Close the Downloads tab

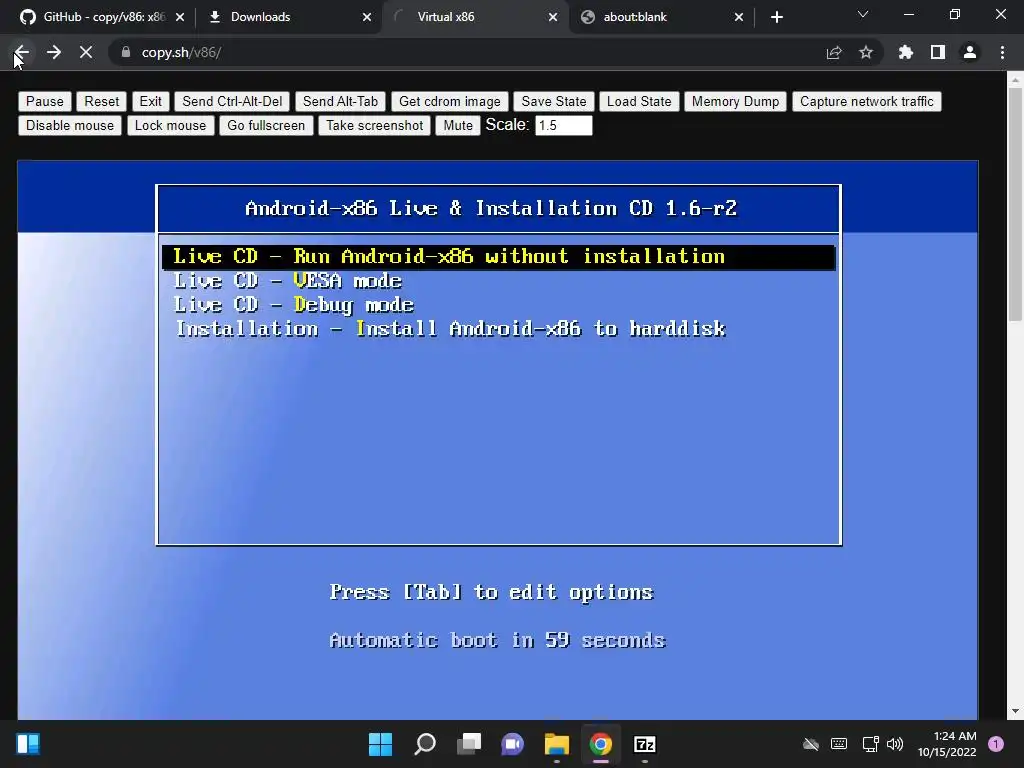coord(367,17)
